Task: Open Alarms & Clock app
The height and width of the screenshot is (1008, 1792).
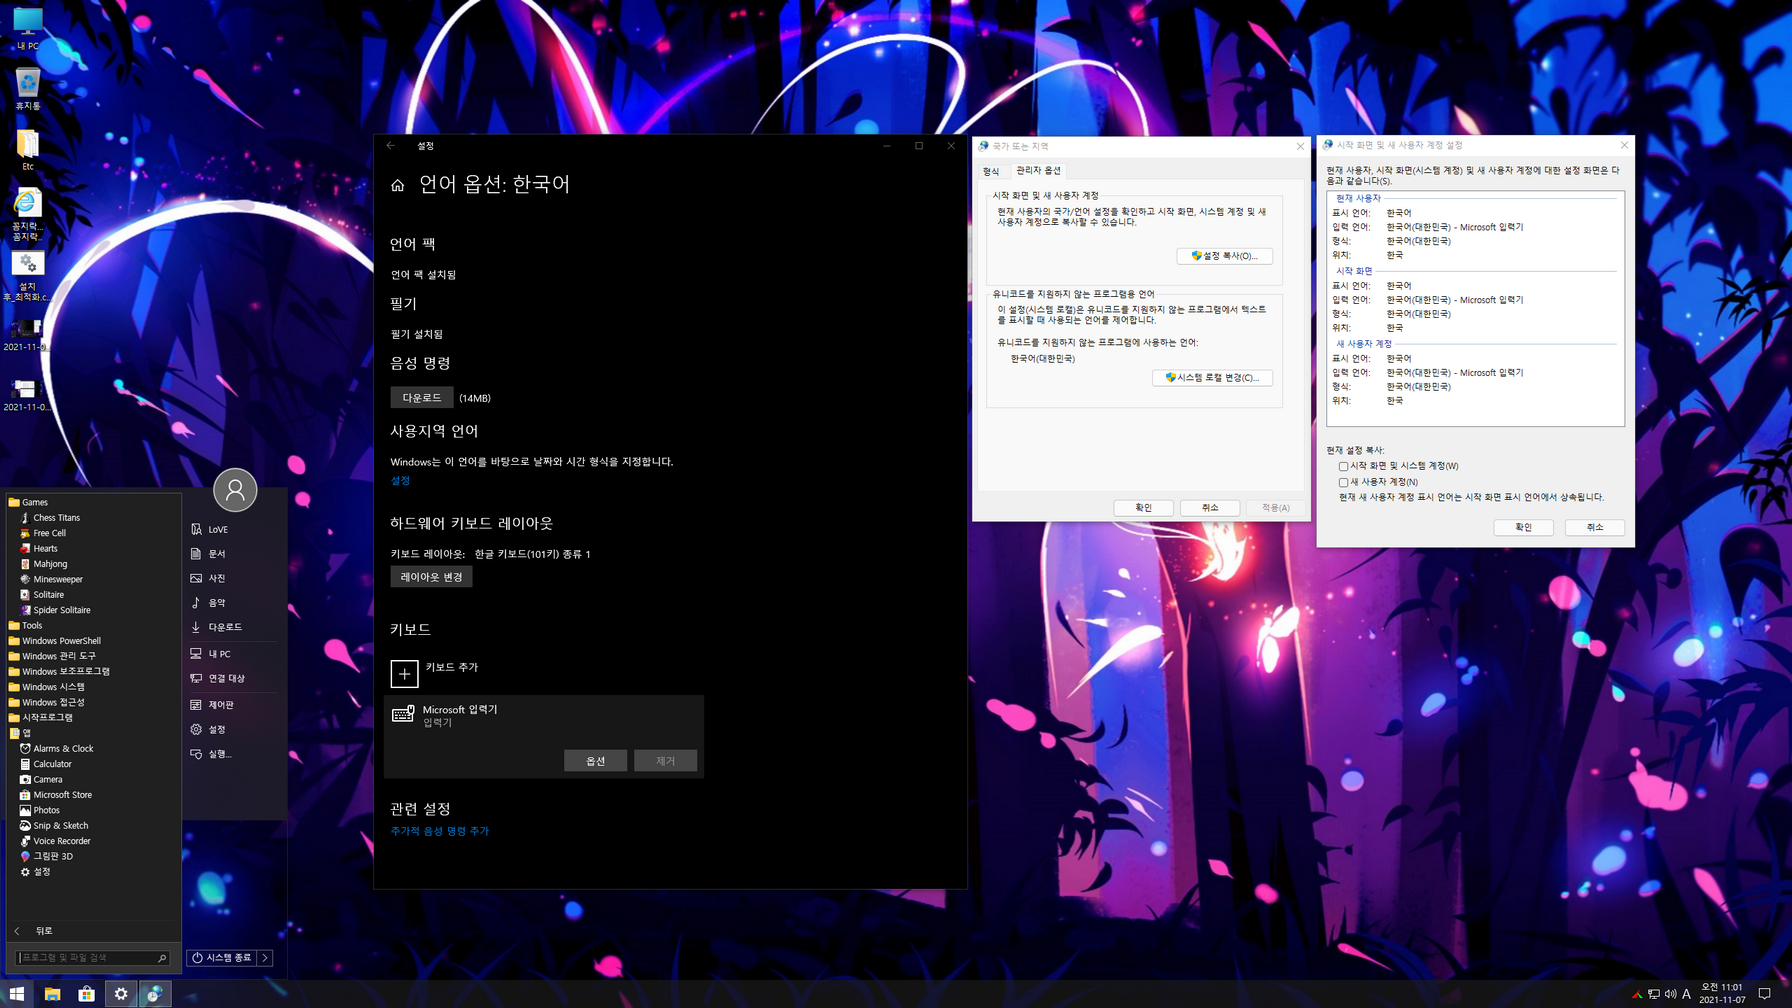Action: click(63, 748)
